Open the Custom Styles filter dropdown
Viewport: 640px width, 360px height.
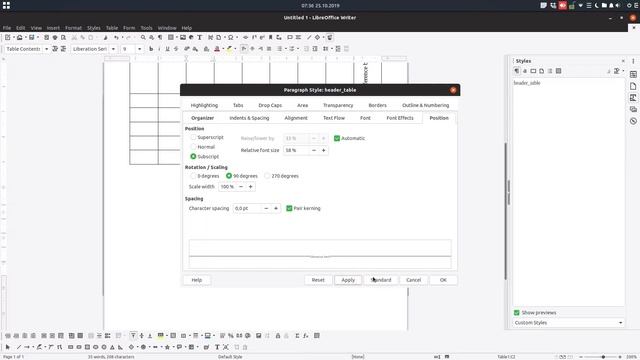[569, 323]
